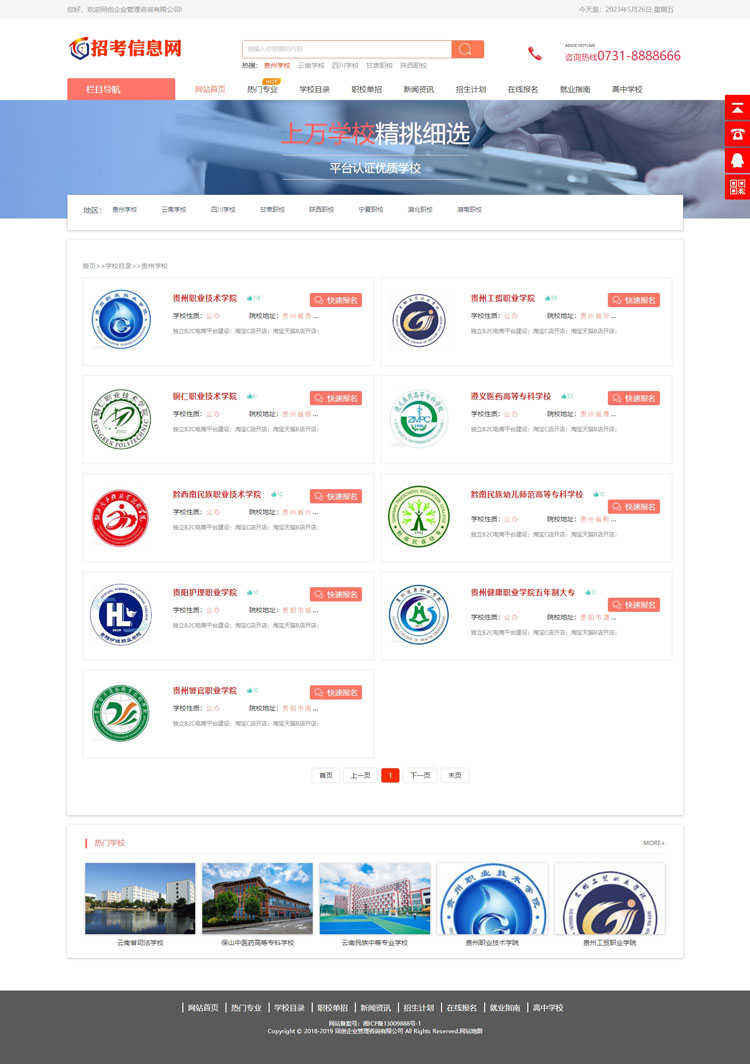Click the red phone handset icon beside the hotline
750x1064 pixels.
(x=535, y=54)
